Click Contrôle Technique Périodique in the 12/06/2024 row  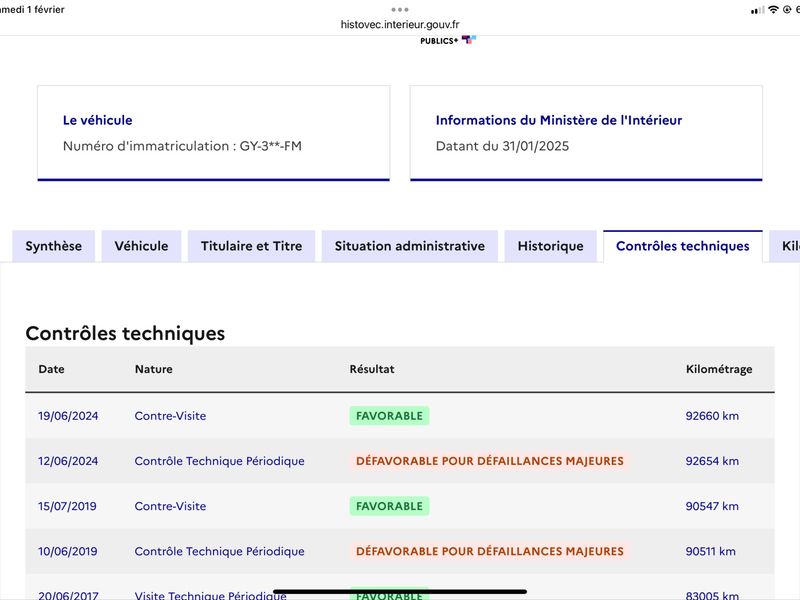pos(219,461)
